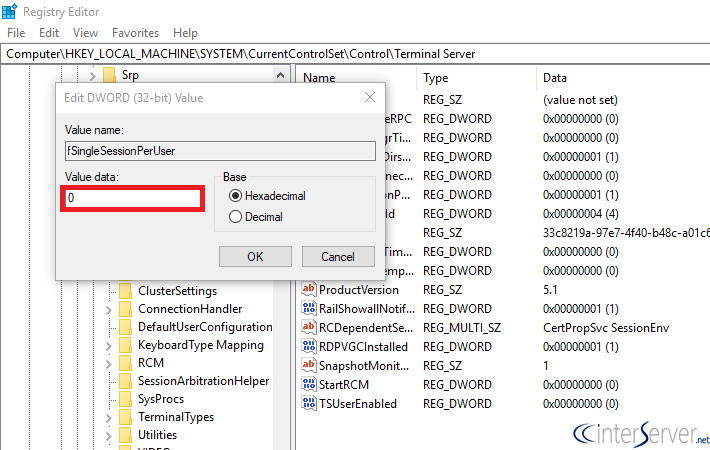Open the File menu
710x450 pixels.
coord(16,33)
